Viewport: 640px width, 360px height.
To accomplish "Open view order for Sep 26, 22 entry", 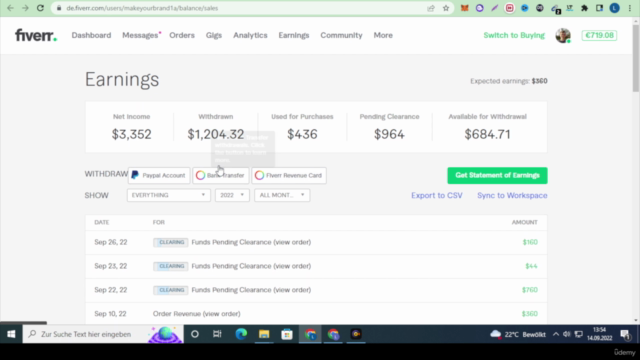I will click(292, 242).
